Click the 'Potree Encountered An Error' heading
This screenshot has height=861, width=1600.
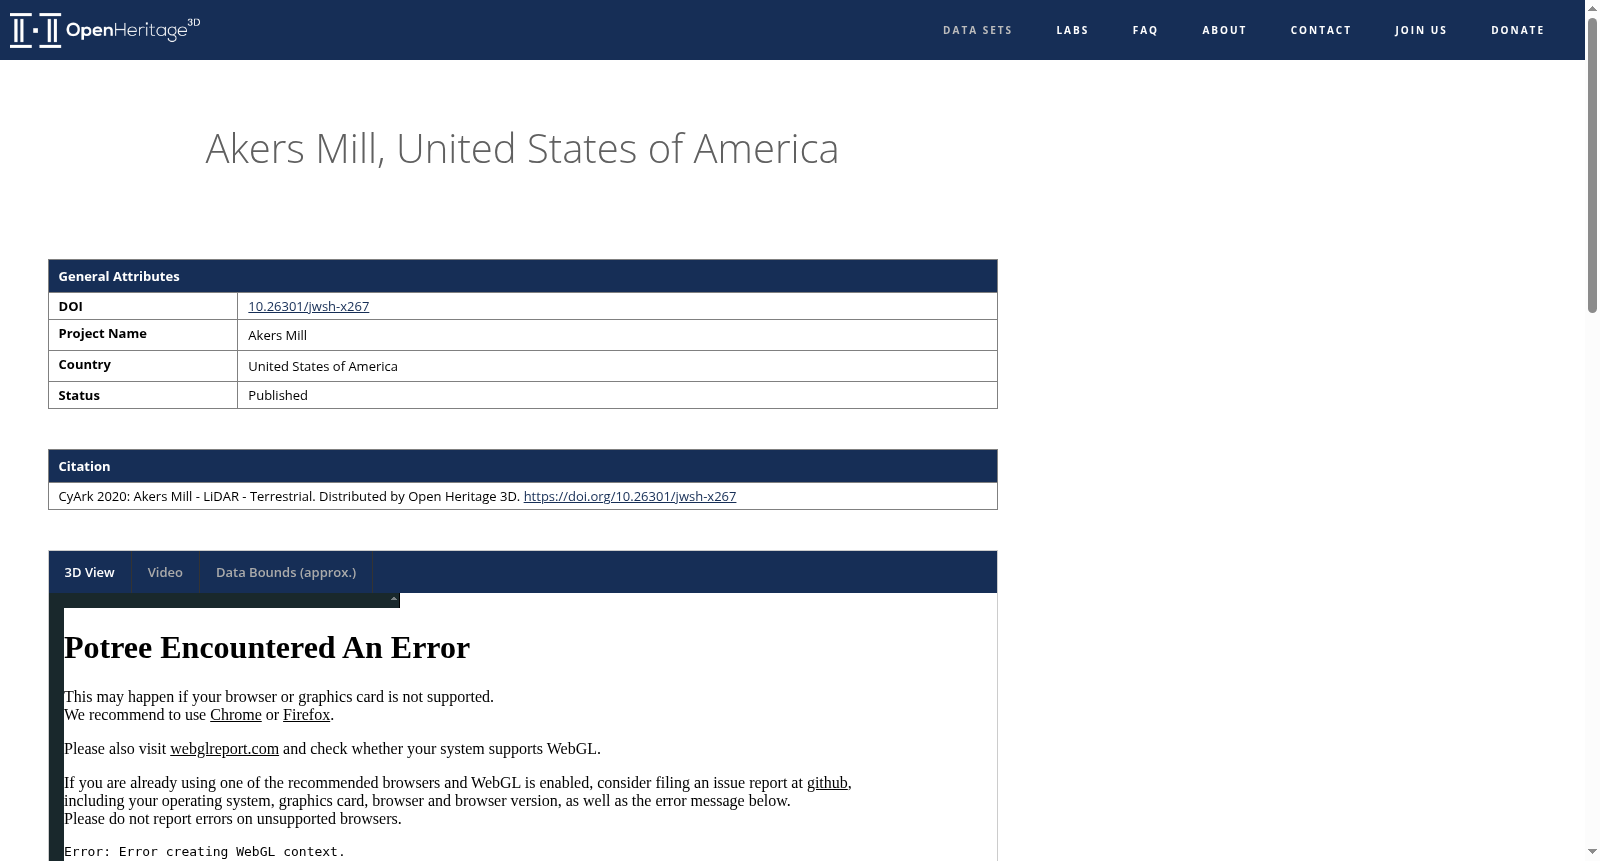pos(267,648)
